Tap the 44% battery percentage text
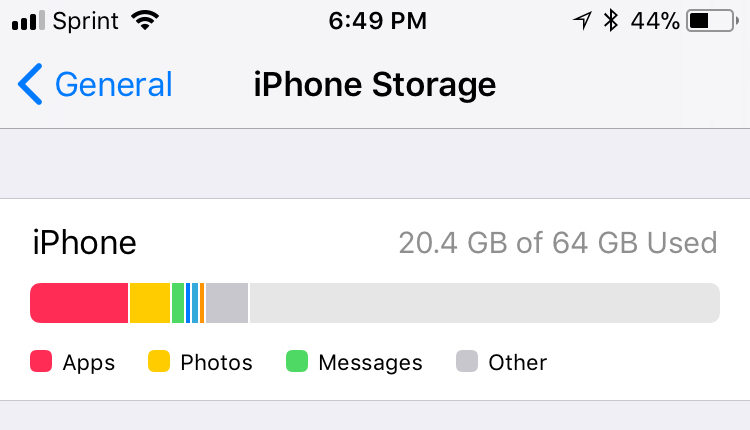 click(x=655, y=21)
